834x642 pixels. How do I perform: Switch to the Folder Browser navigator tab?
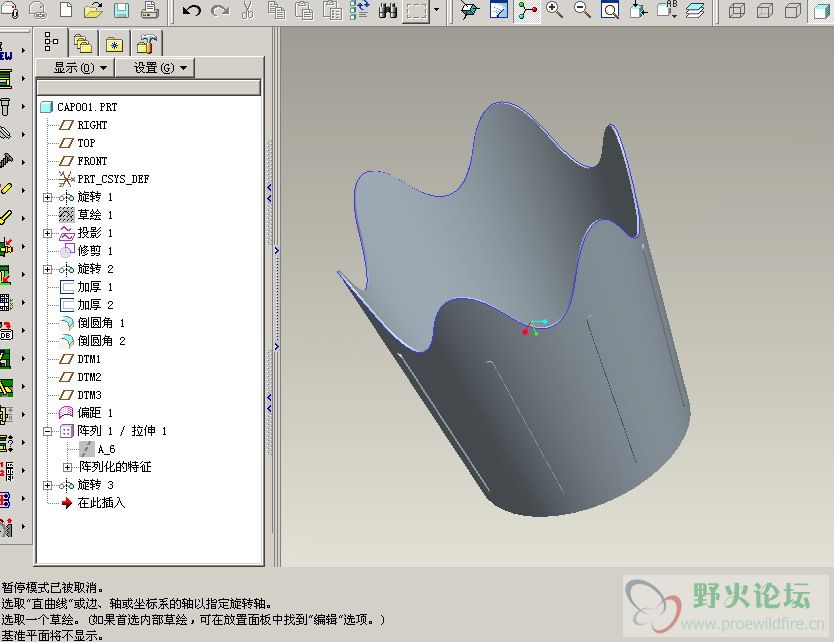point(83,43)
